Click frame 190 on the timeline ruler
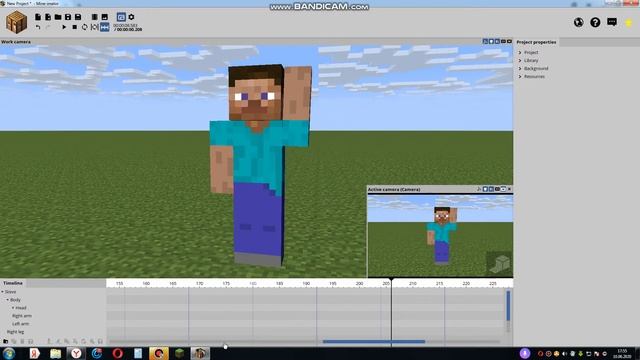The height and width of the screenshot is (360, 640). pos(306,283)
